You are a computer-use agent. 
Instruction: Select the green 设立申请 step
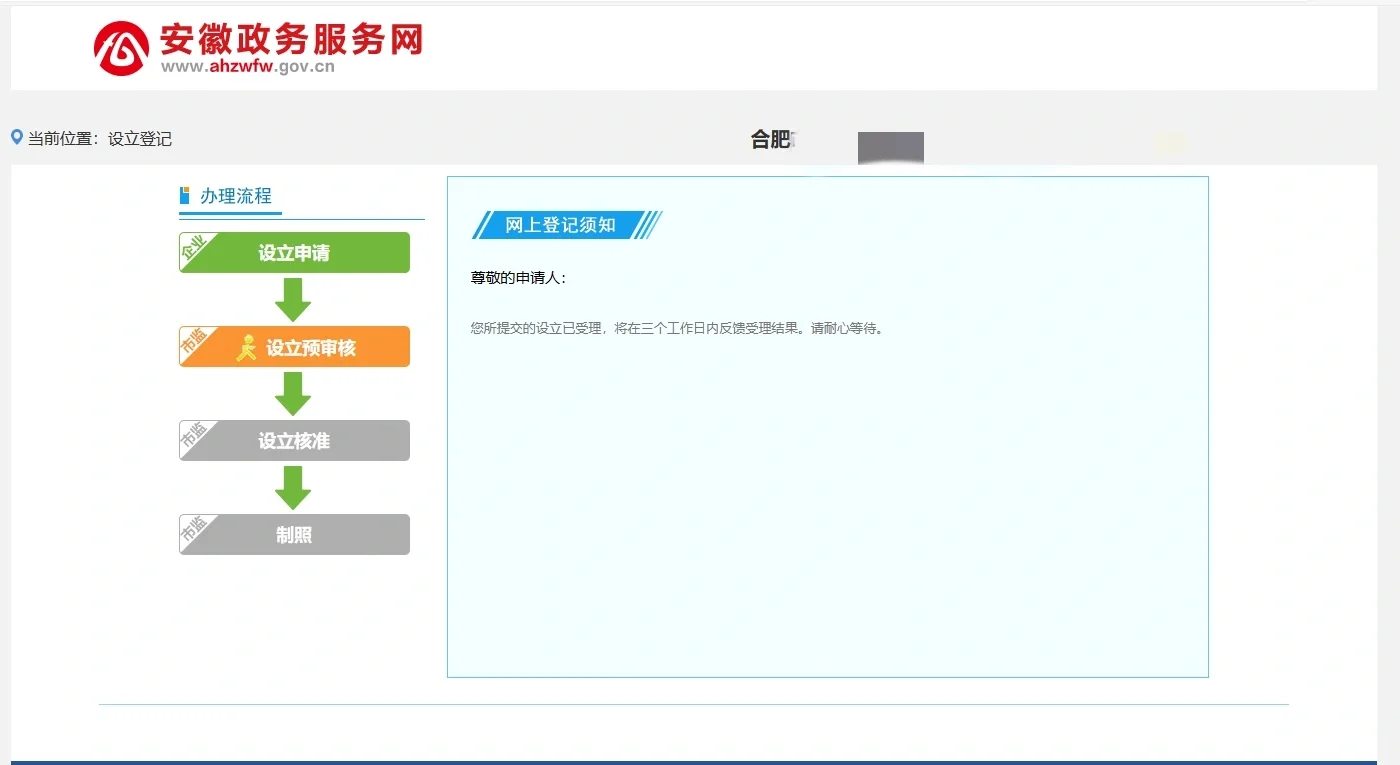[294, 253]
